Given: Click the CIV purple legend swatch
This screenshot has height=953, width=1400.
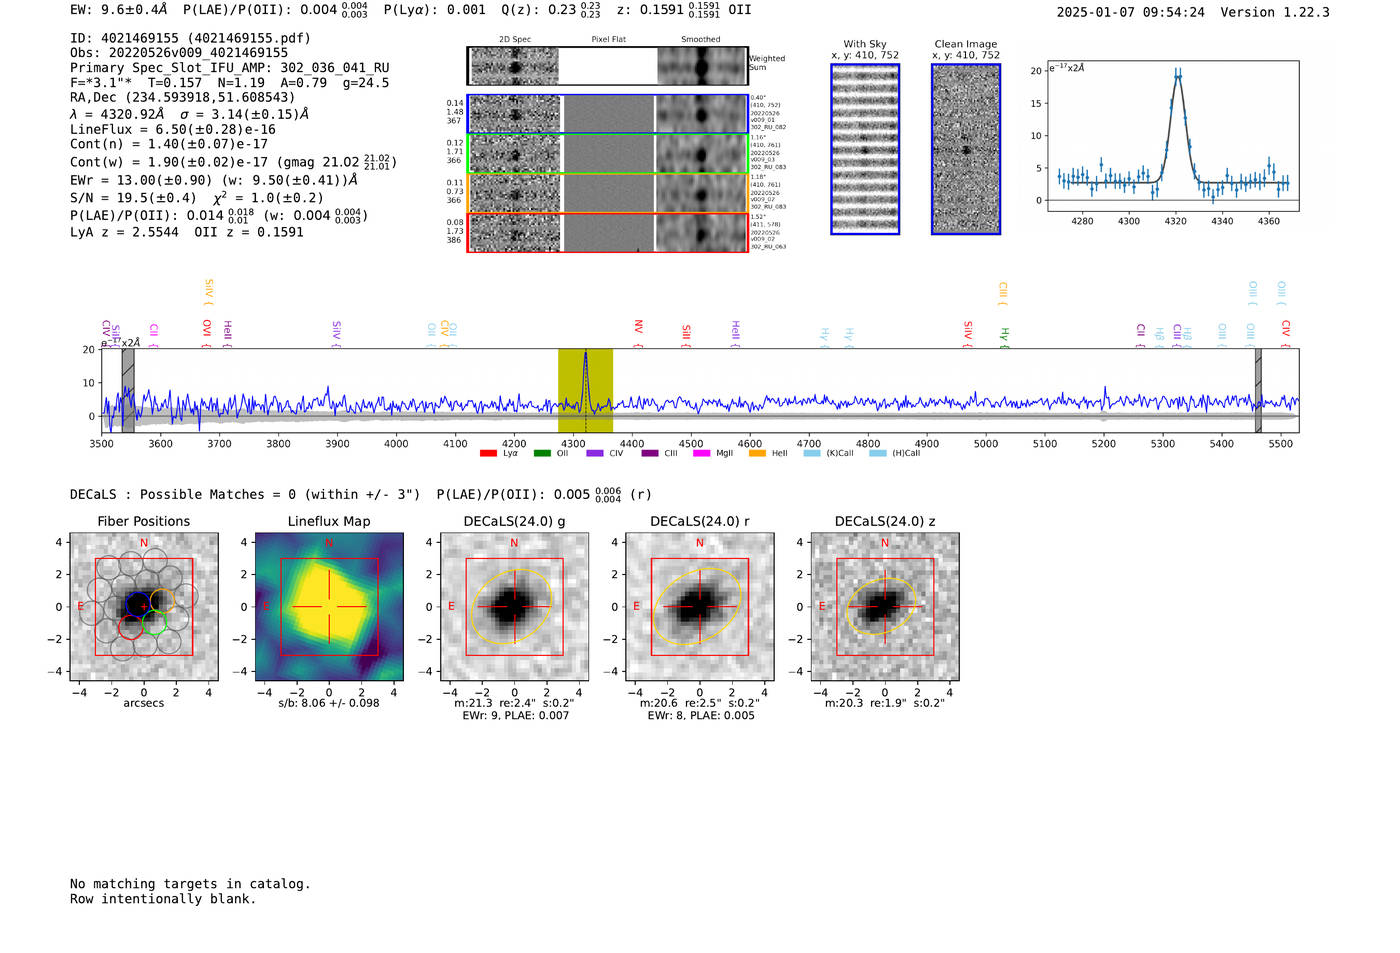Looking at the screenshot, I should (x=595, y=453).
